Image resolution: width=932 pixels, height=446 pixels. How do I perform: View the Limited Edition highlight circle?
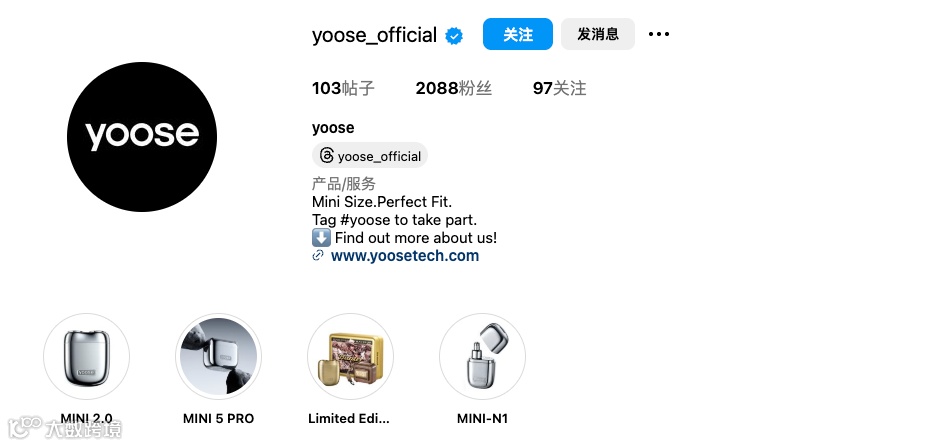point(350,356)
